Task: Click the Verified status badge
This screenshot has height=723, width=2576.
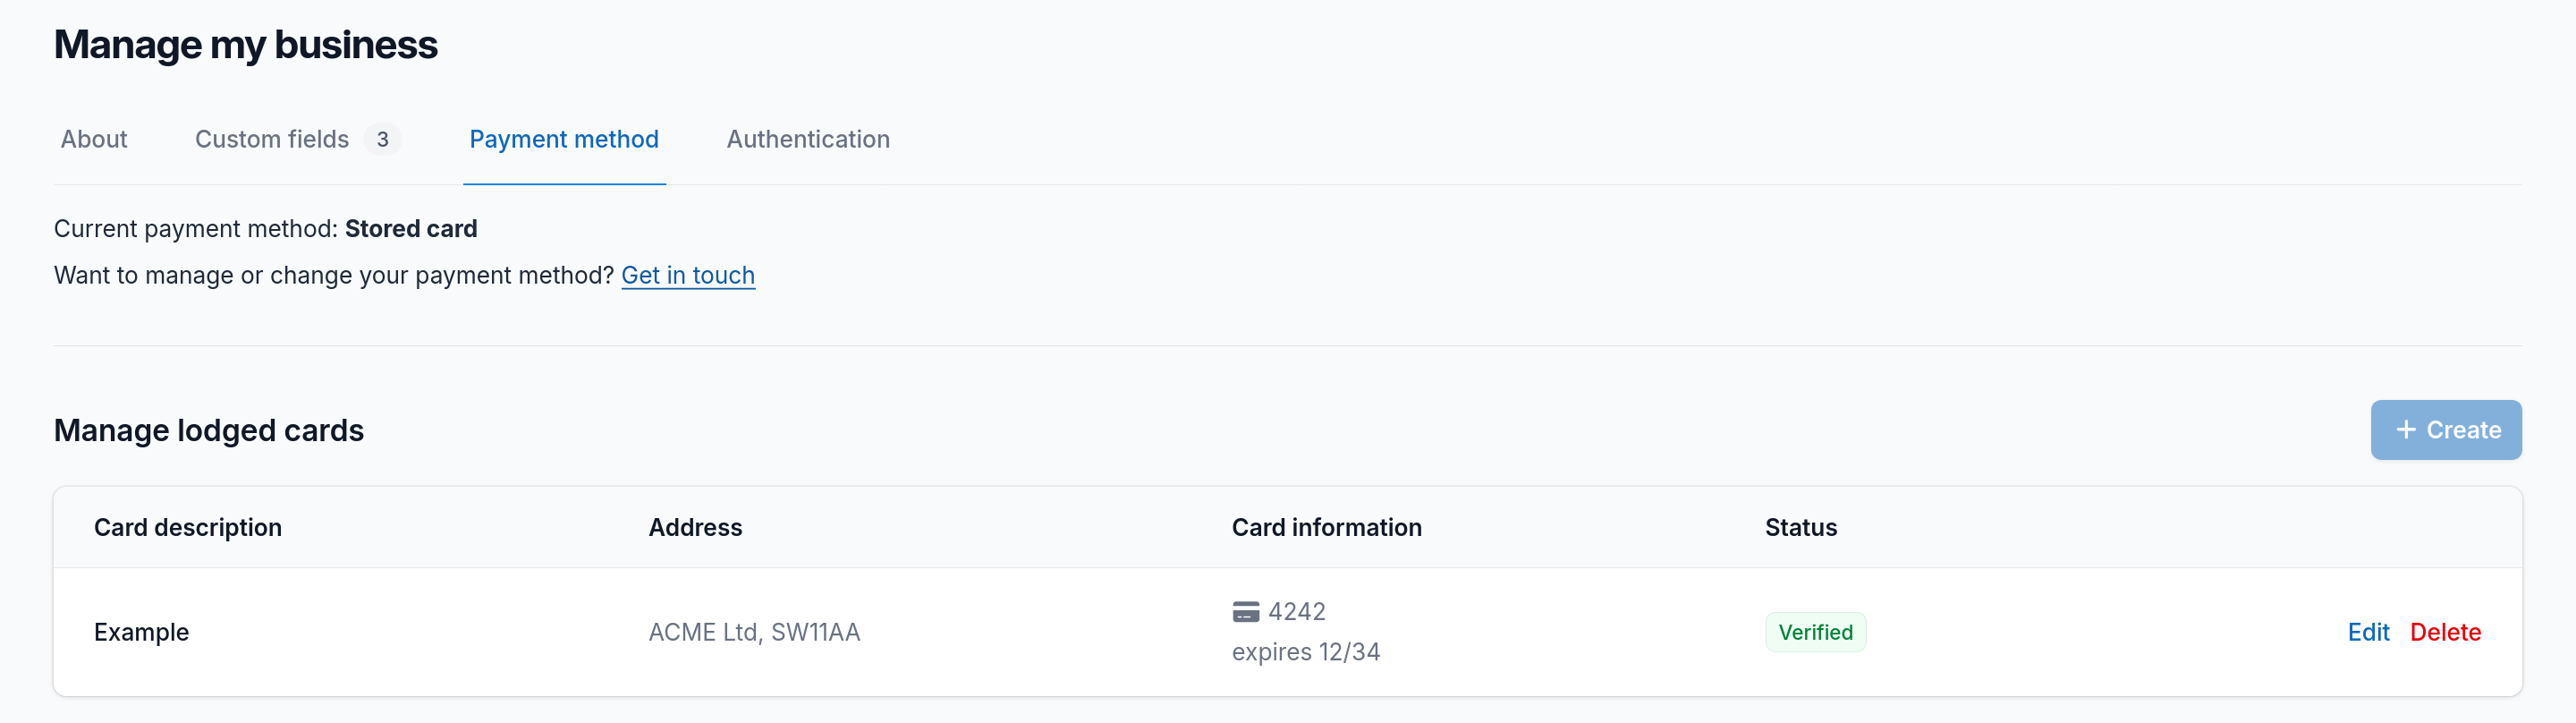Action: click(1814, 632)
